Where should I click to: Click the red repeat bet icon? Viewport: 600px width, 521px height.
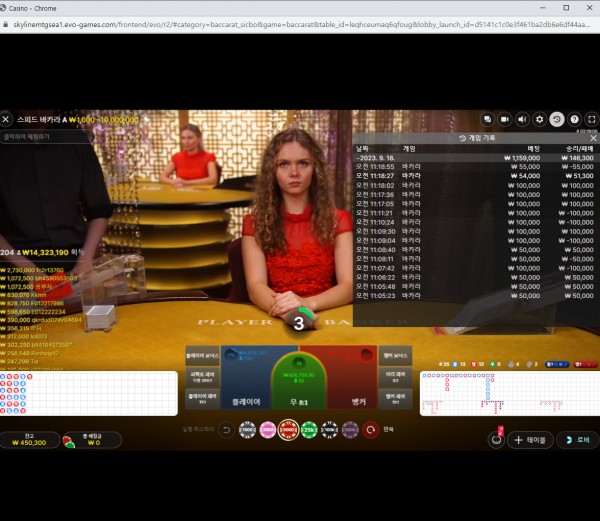pos(371,430)
